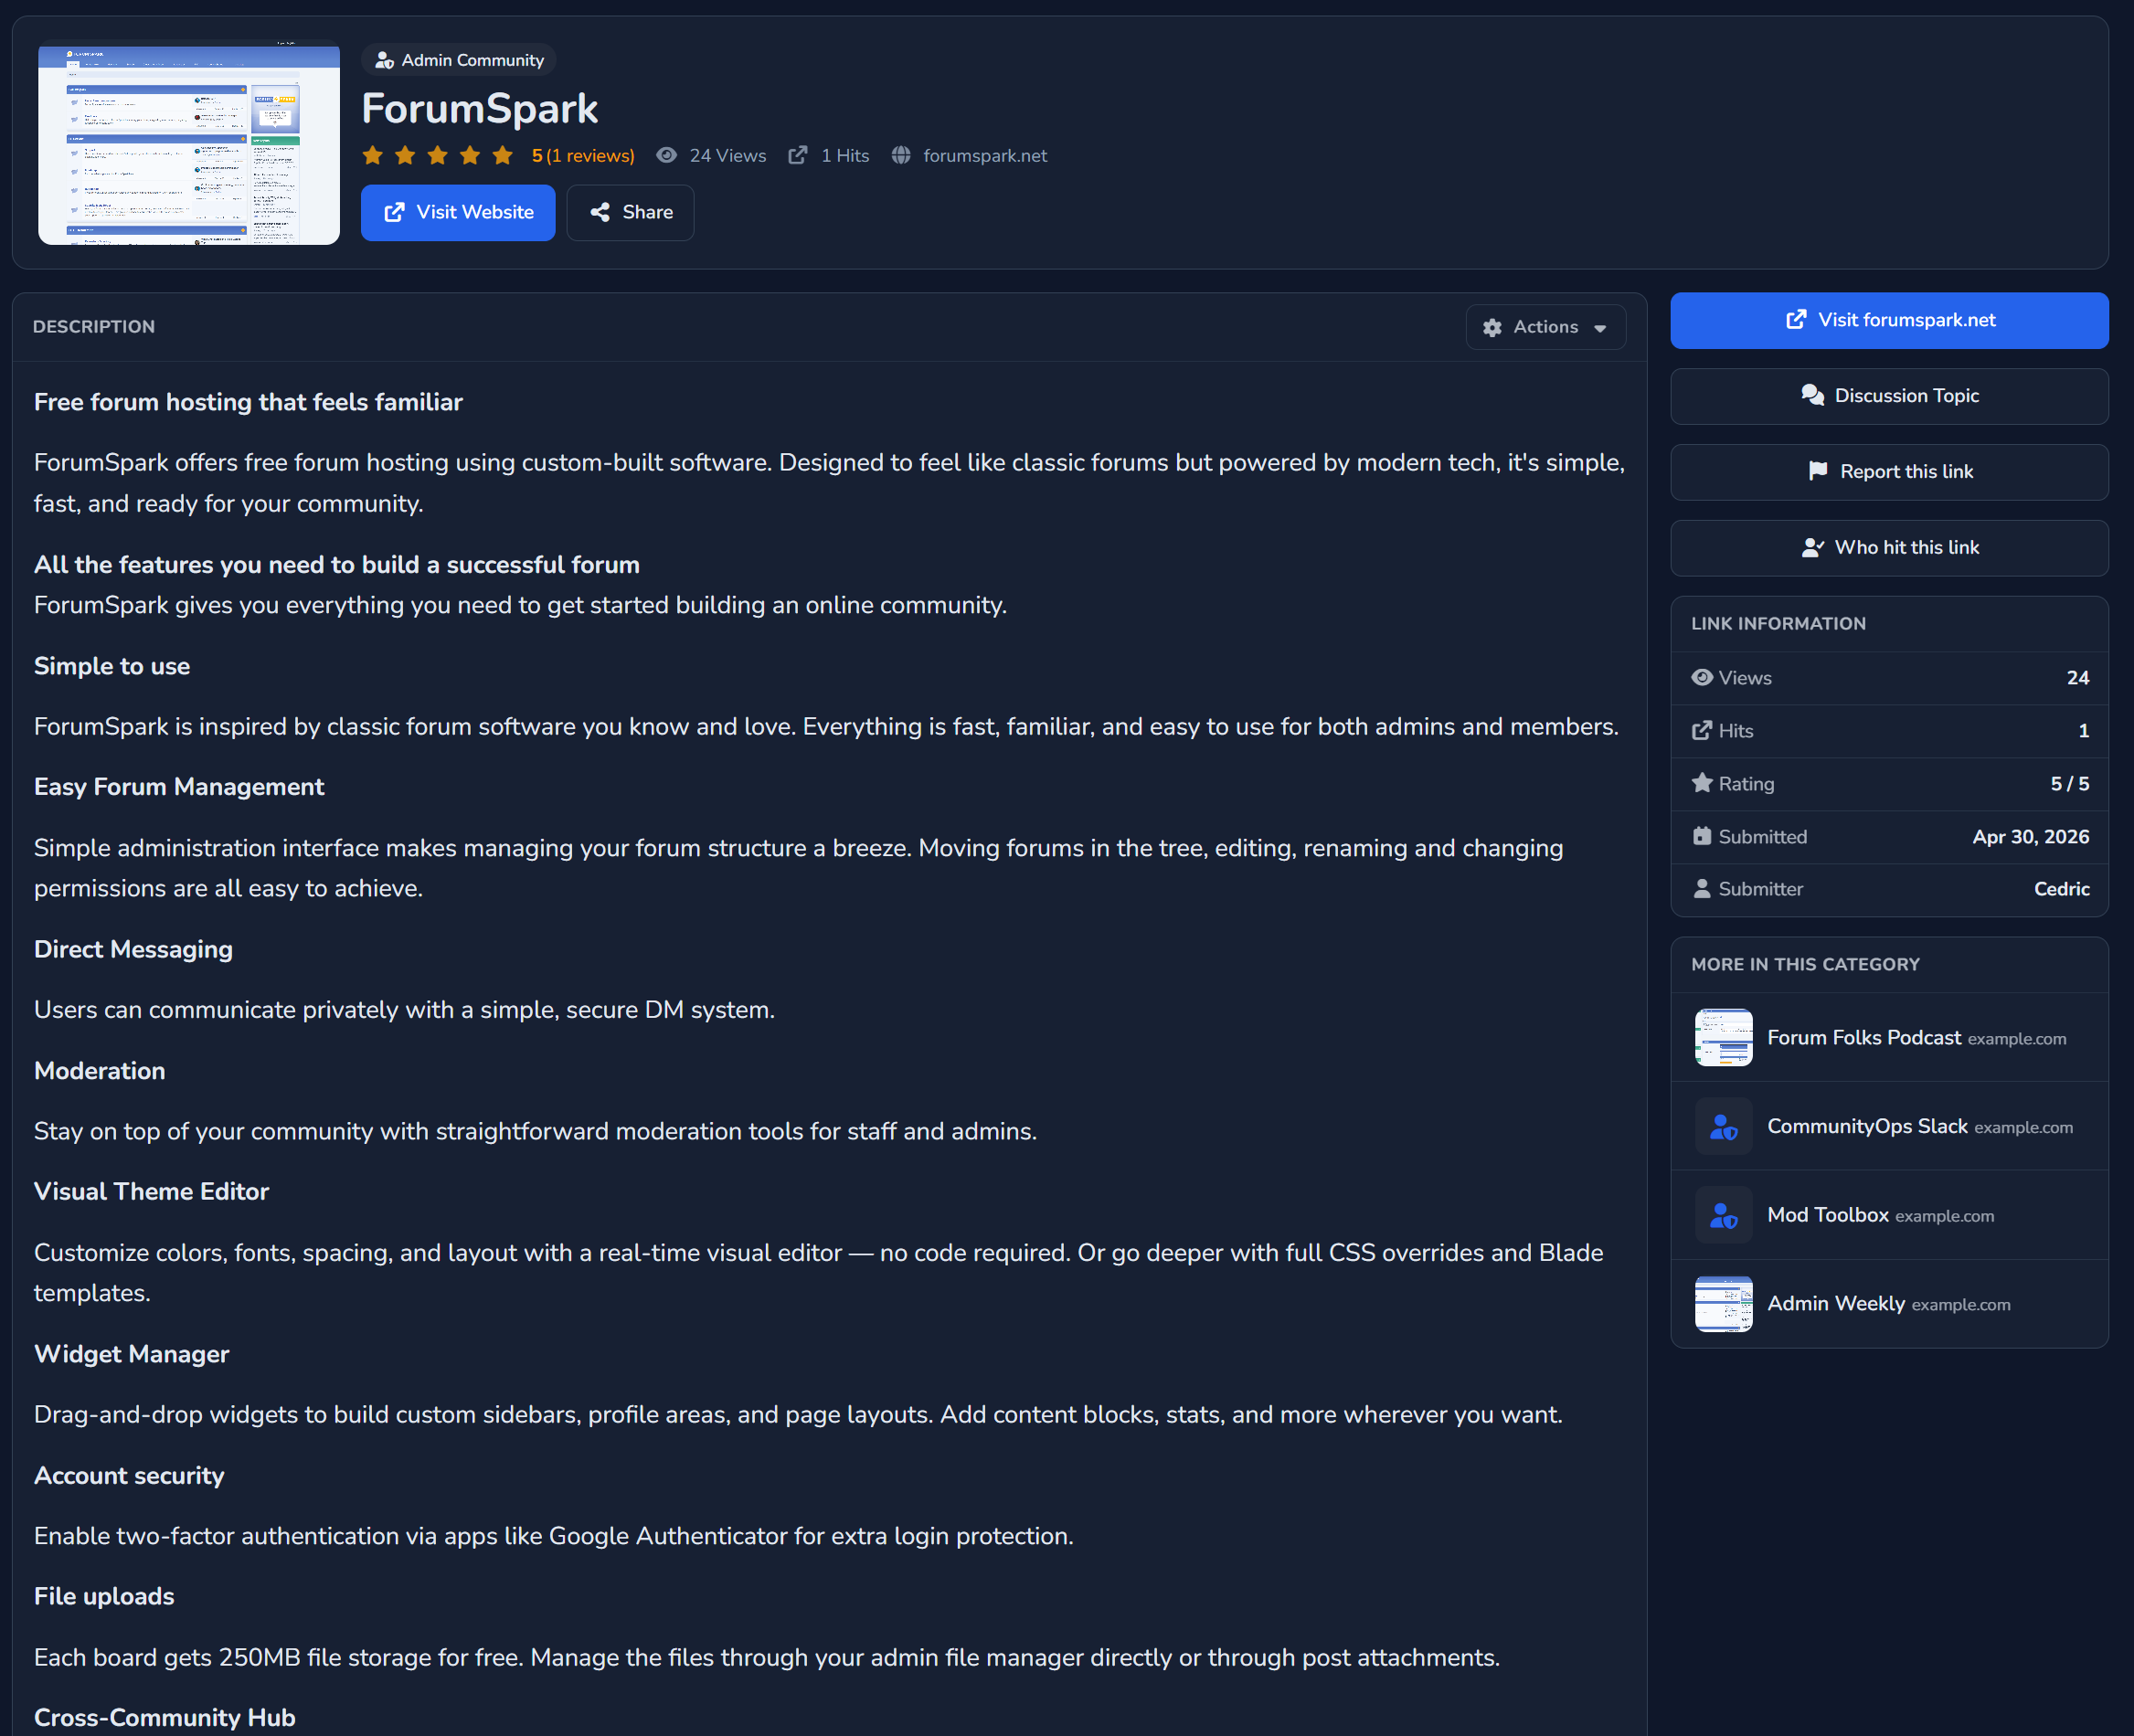The image size is (2134, 1736).
Task: Click the chat bubbles icon in Discussion Topic
Action: 1812,395
